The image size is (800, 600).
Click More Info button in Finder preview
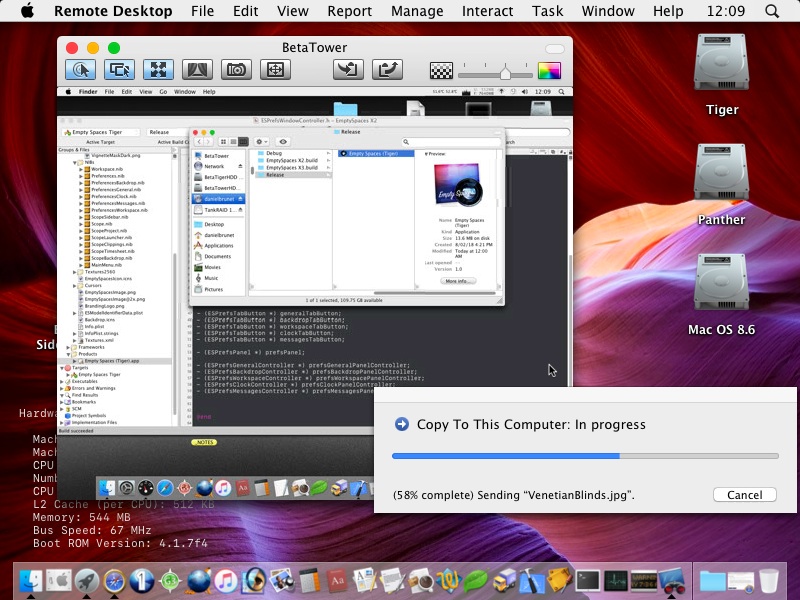458,281
